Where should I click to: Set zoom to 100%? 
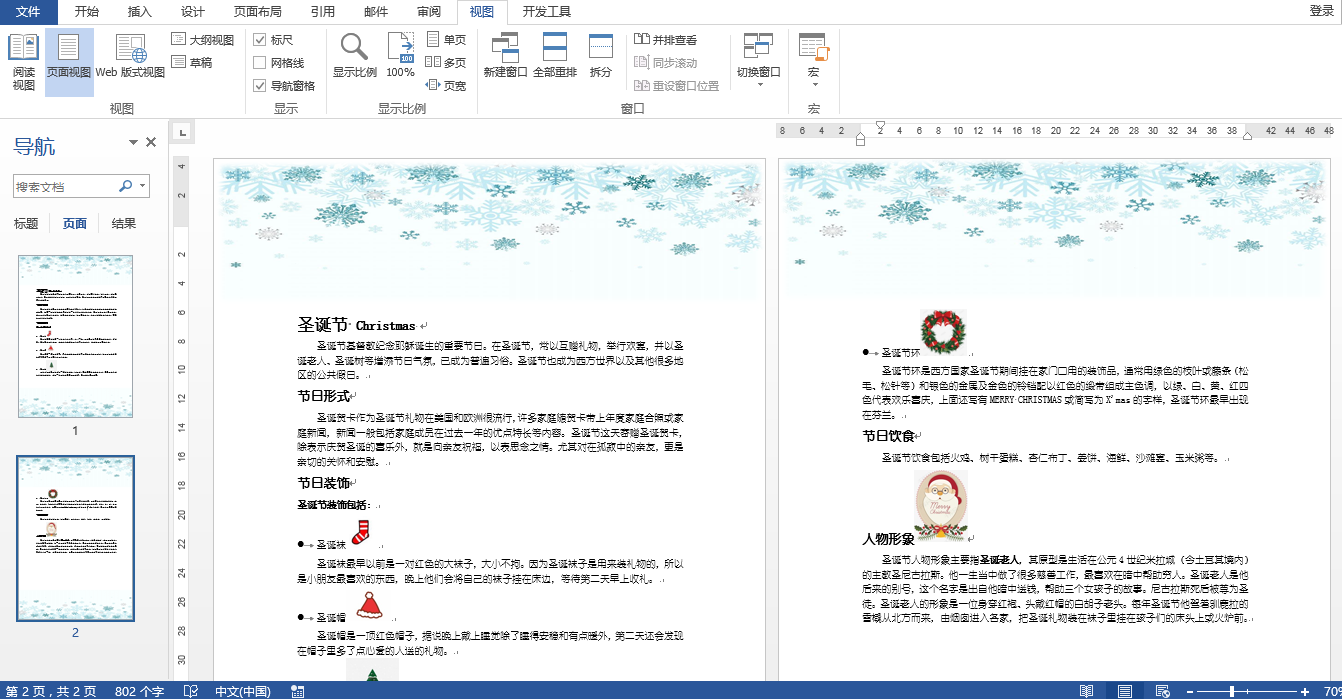click(x=401, y=56)
